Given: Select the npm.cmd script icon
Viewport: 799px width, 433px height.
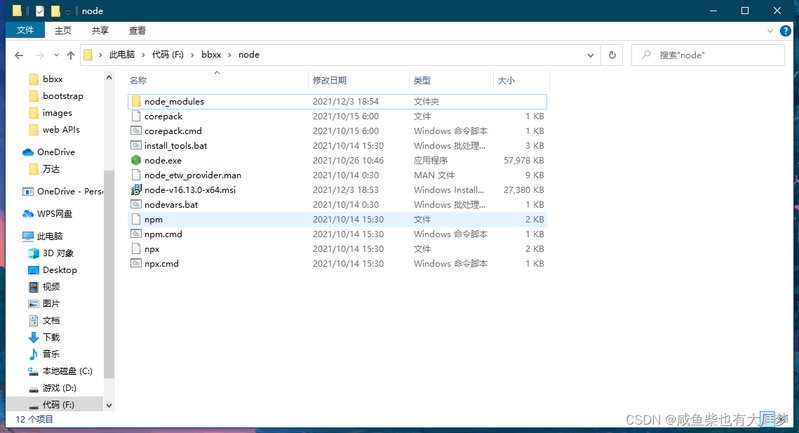Looking at the screenshot, I should [136, 234].
